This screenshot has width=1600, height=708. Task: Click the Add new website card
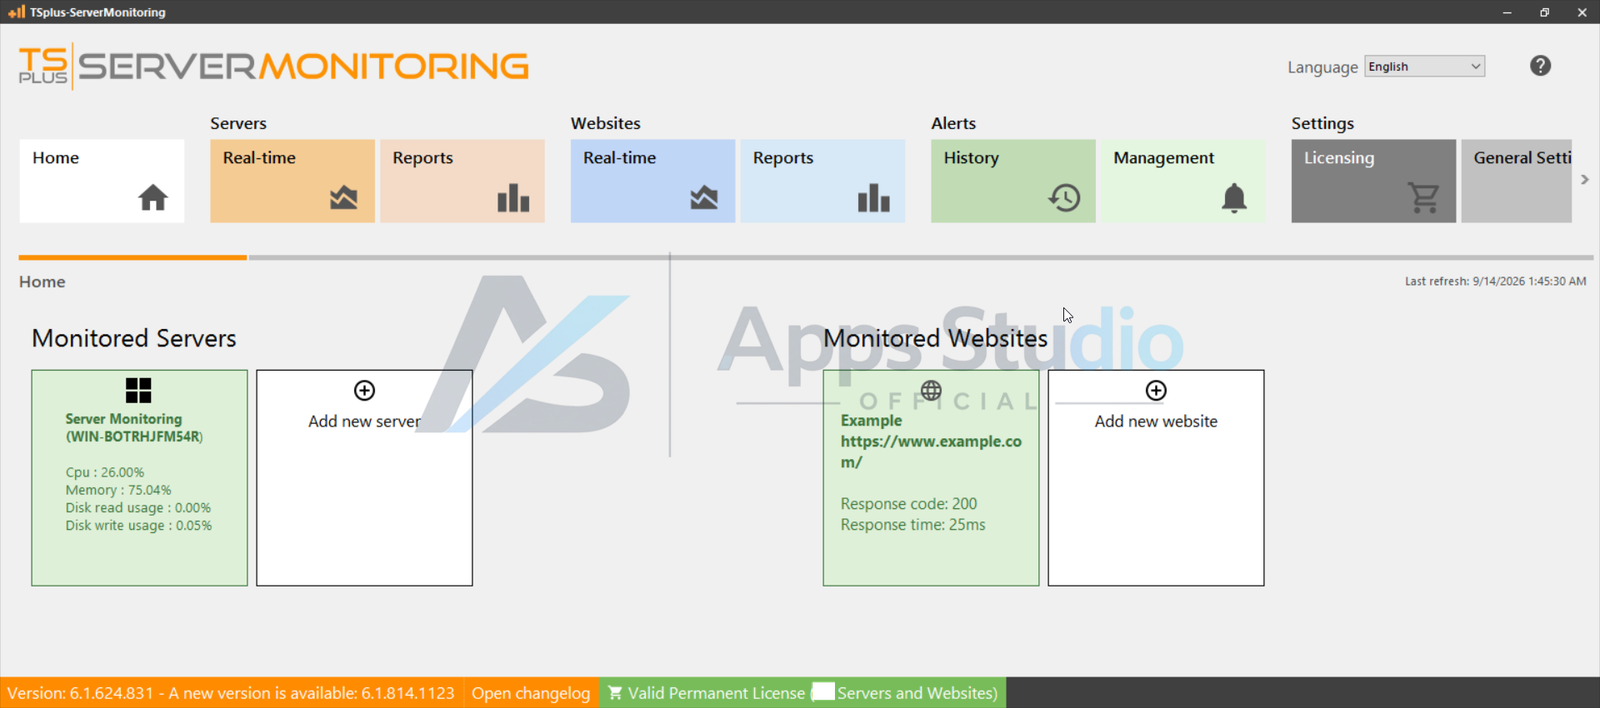pyautogui.click(x=1156, y=478)
